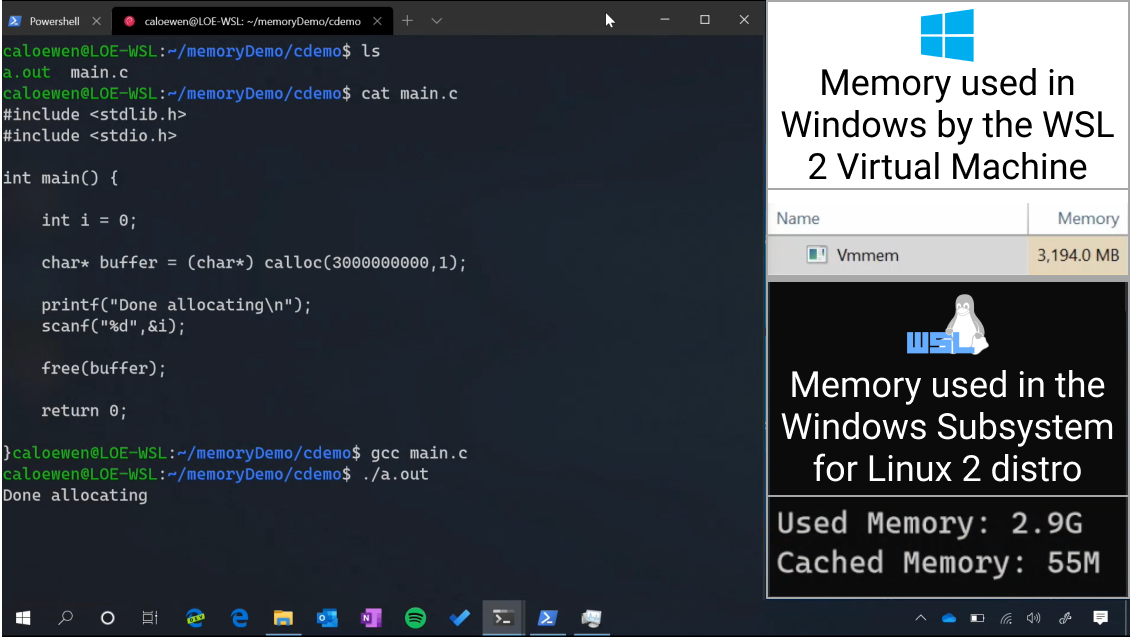Close the Powershell tab

coord(98,21)
